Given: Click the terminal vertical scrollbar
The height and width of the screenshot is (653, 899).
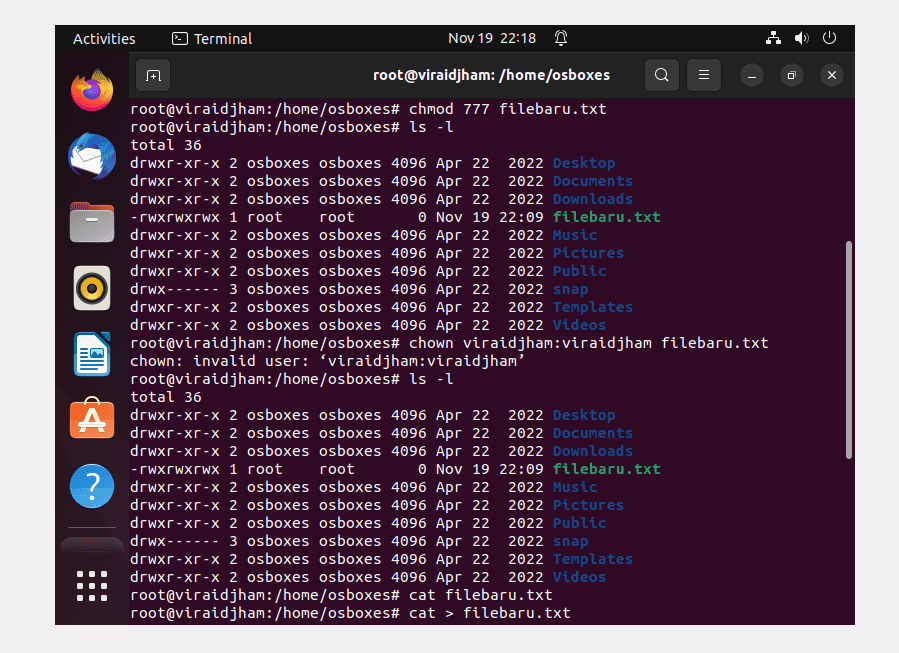Looking at the screenshot, I should click(849, 350).
